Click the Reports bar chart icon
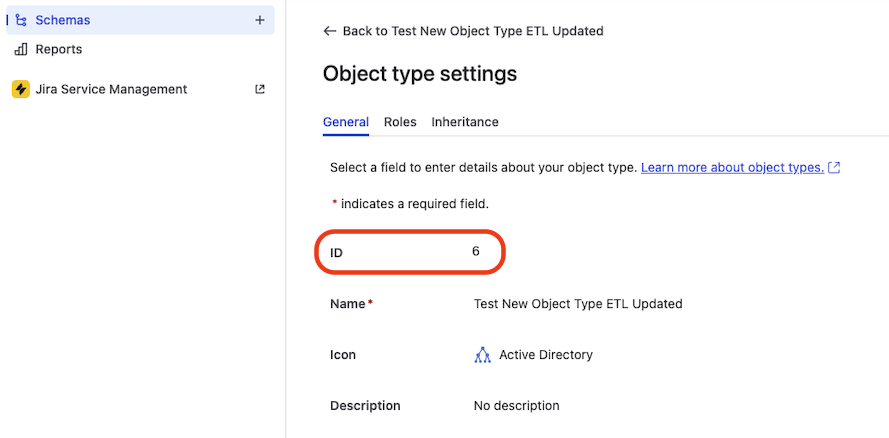 21,49
